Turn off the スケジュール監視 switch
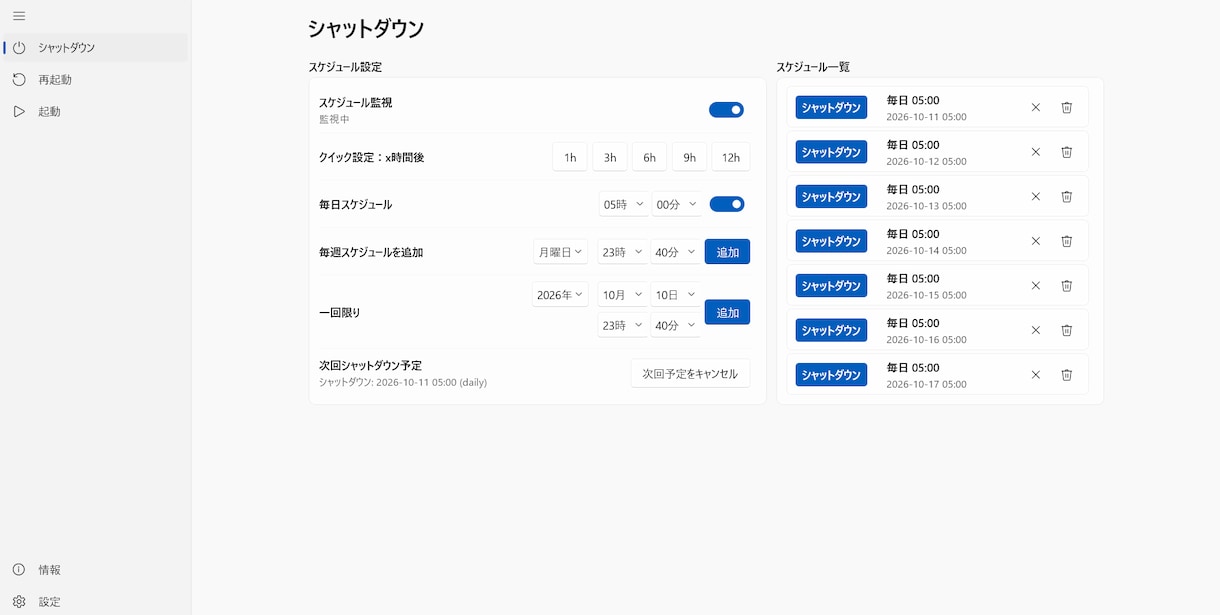This screenshot has width=1220, height=615. (x=726, y=110)
